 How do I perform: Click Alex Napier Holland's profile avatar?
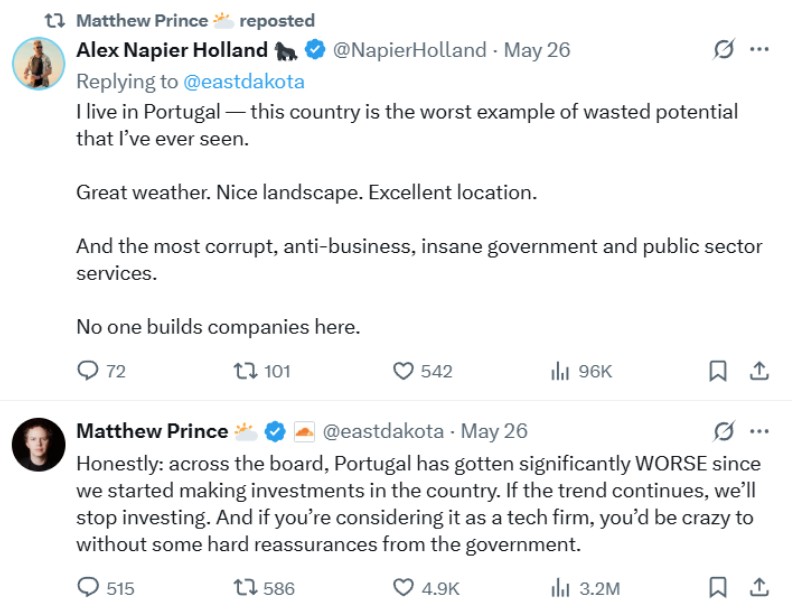[x=38, y=62]
